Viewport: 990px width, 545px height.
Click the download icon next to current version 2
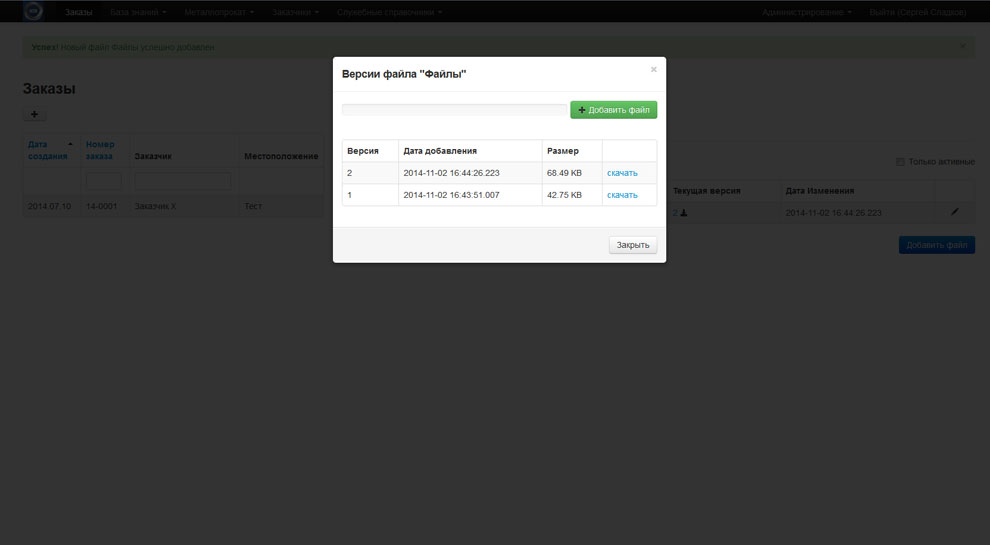684,213
